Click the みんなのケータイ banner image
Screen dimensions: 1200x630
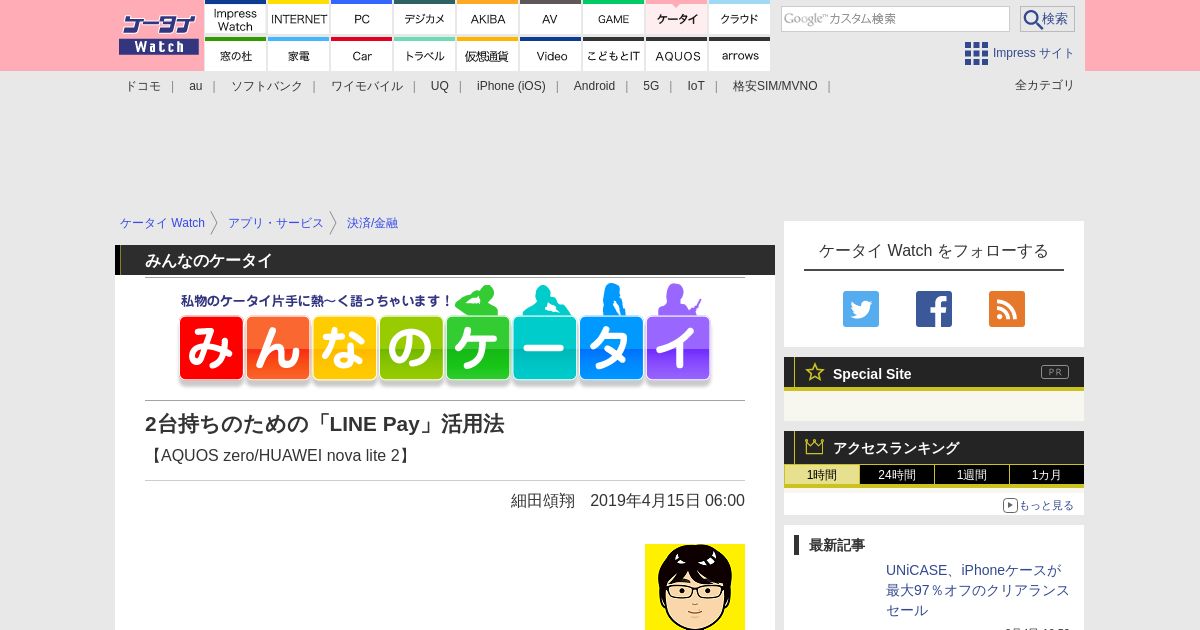coord(445,335)
